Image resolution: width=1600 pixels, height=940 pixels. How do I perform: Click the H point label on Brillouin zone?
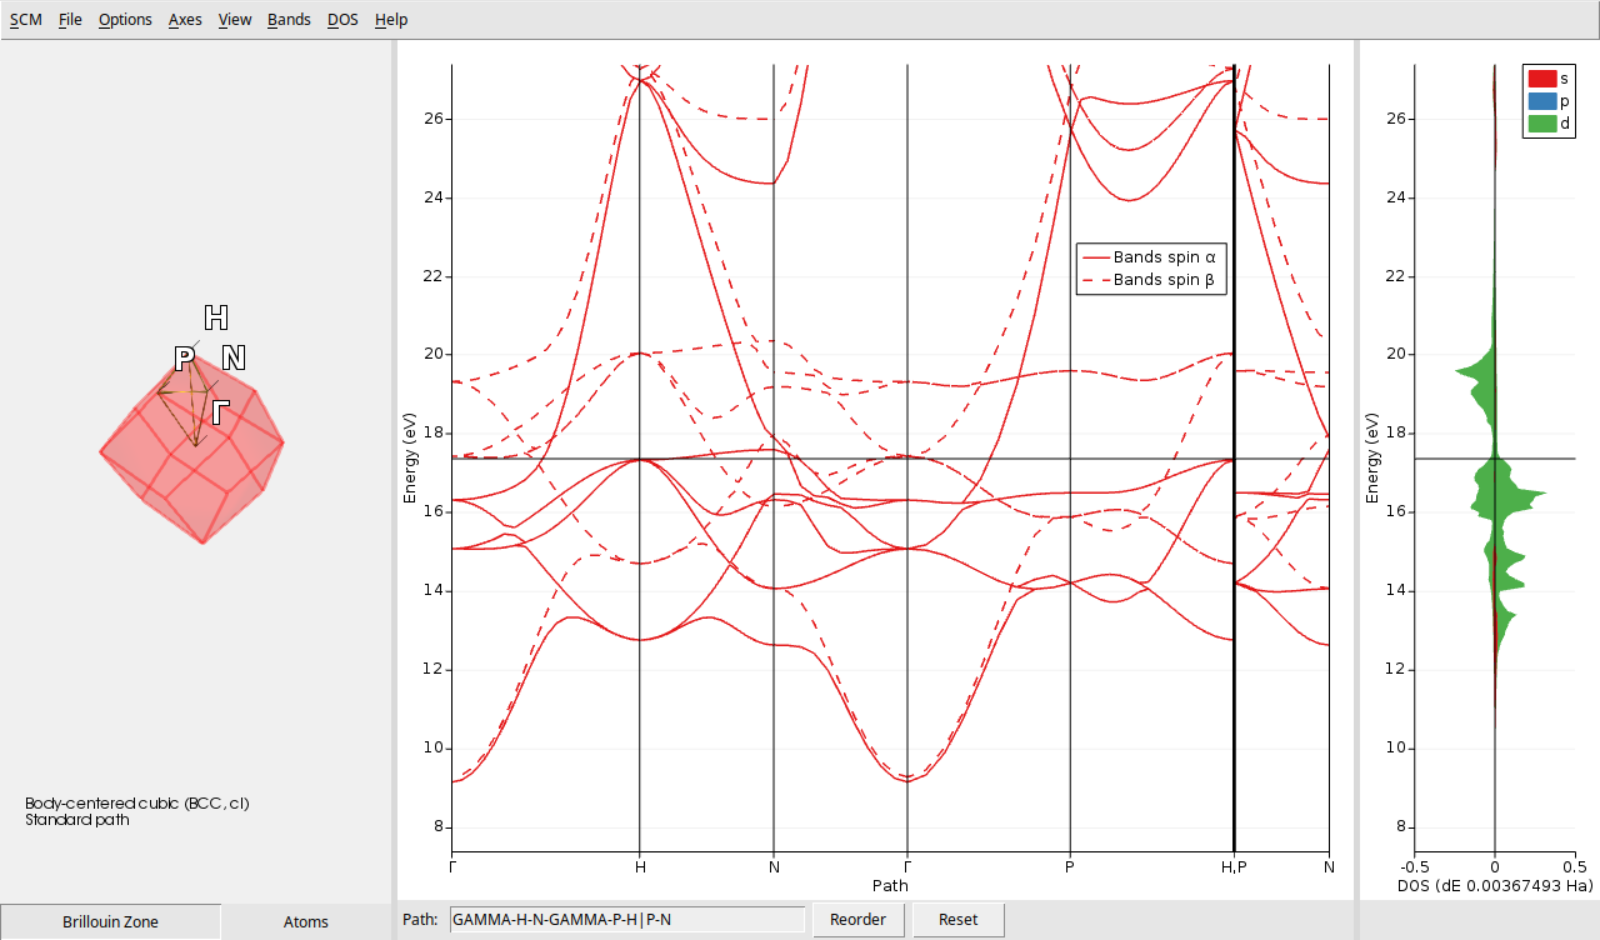[x=215, y=319]
